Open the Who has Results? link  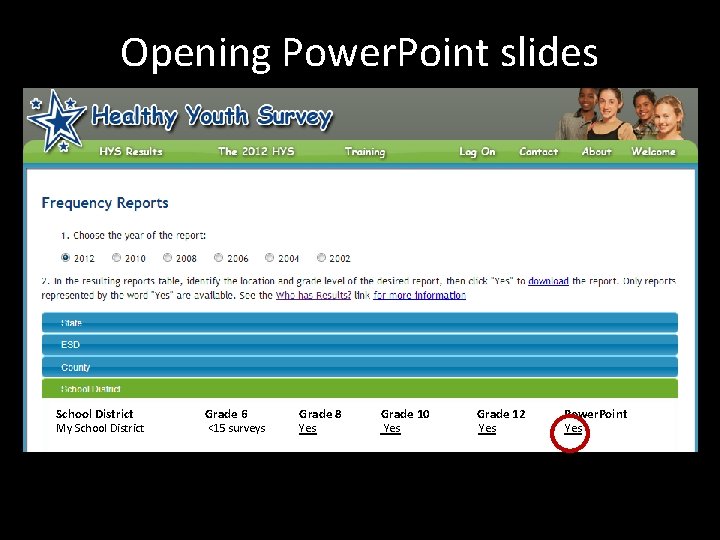coord(313,295)
